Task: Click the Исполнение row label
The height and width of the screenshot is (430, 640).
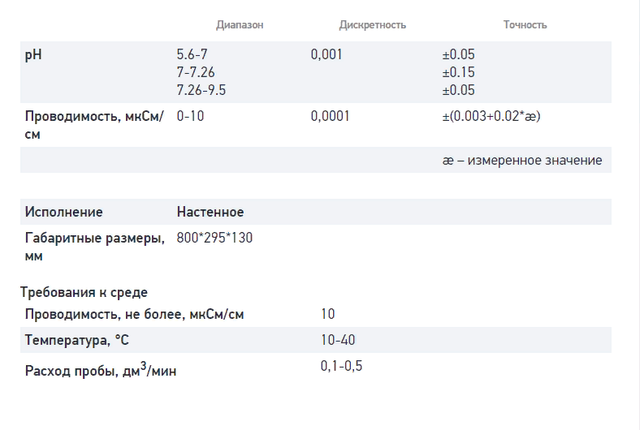Action: tap(64, 212)
